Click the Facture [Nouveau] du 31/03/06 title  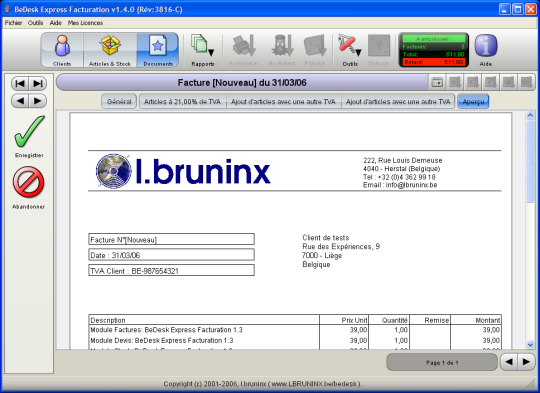242,83
